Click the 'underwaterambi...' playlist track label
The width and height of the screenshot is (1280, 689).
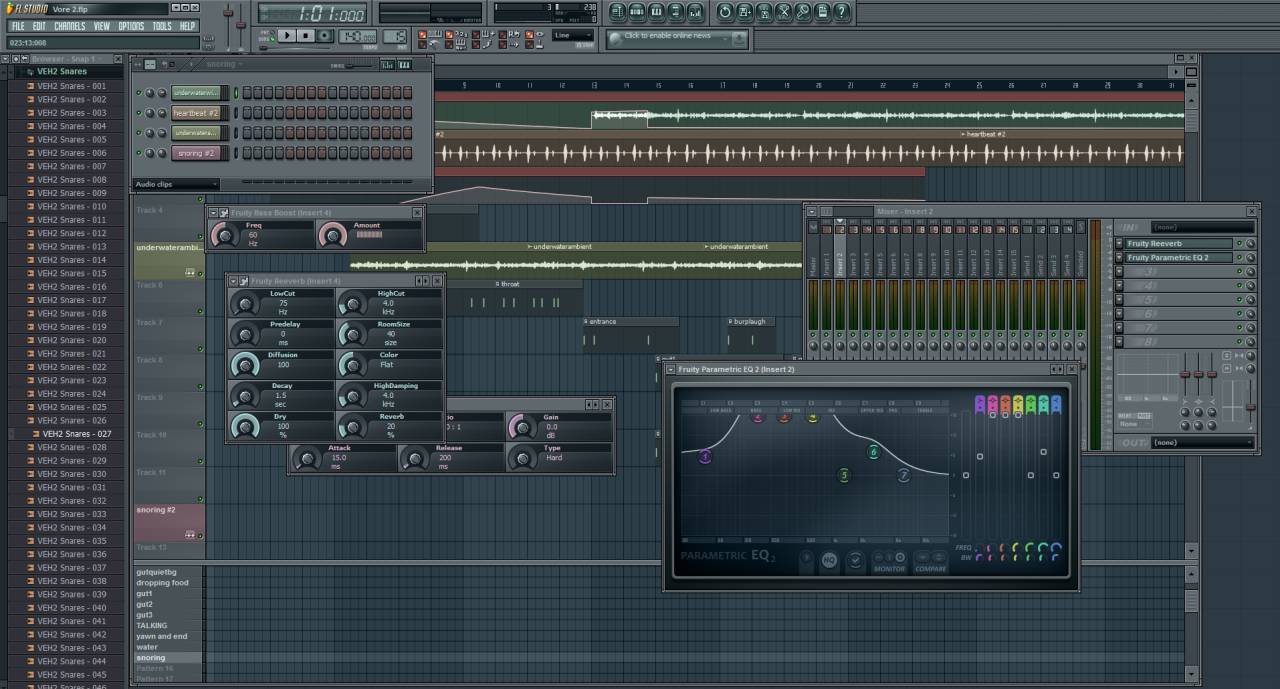(x=169, y=247)
